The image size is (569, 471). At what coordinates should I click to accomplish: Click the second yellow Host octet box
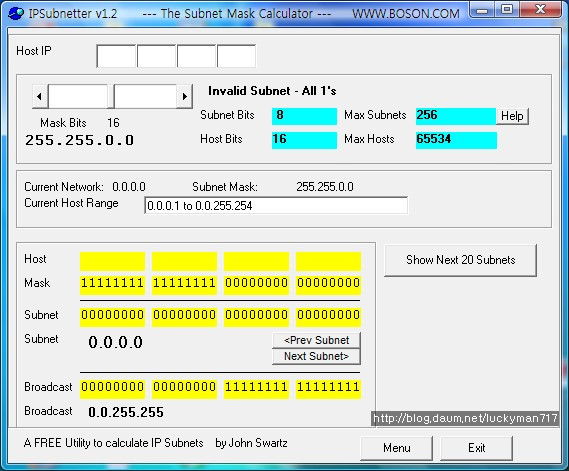click(184, 261)
